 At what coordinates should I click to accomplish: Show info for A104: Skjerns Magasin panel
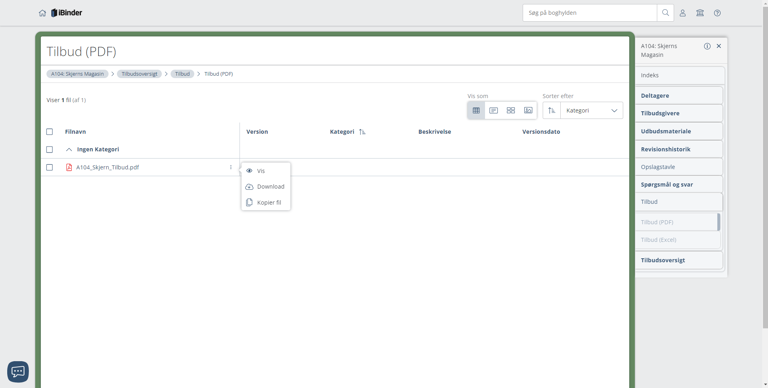[x=707, y=46]
